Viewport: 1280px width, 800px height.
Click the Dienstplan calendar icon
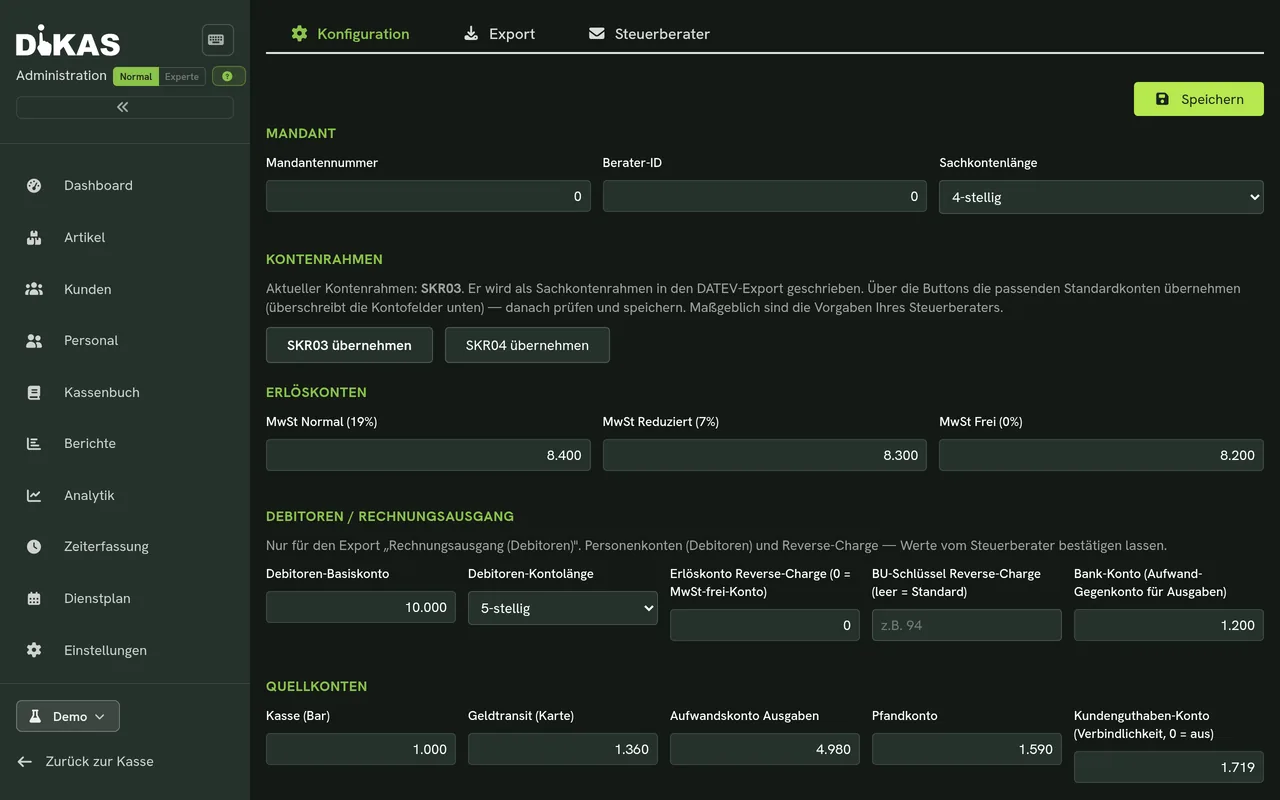[34, 598]
